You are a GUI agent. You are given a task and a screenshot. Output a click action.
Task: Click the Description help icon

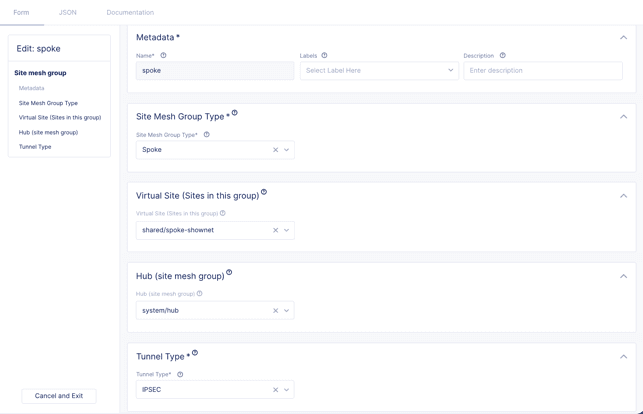[502, 56]
